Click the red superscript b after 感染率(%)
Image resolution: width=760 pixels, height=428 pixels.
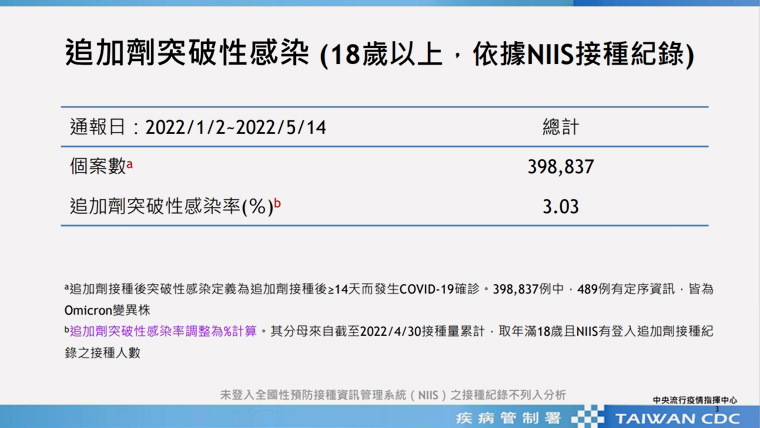pos(277,203)
